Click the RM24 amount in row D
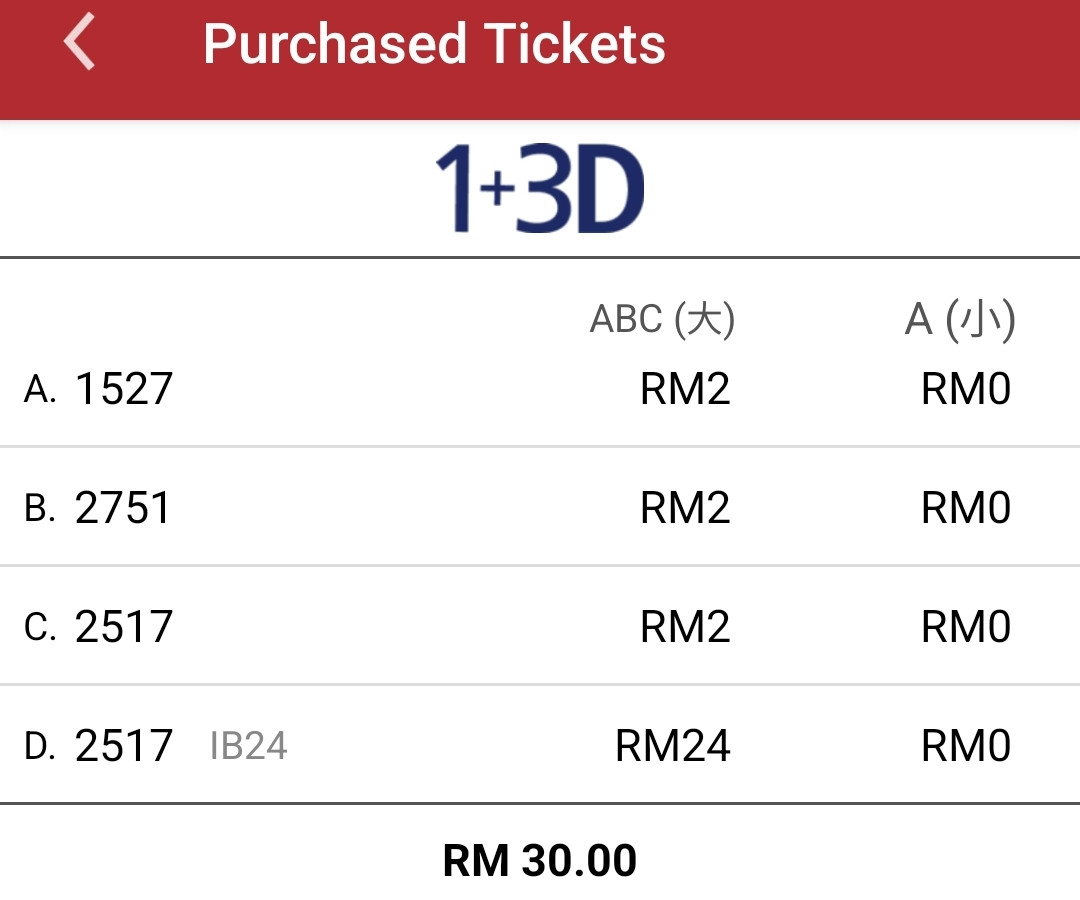Viewport: 1080px width, 900px height. coord(673,746)
